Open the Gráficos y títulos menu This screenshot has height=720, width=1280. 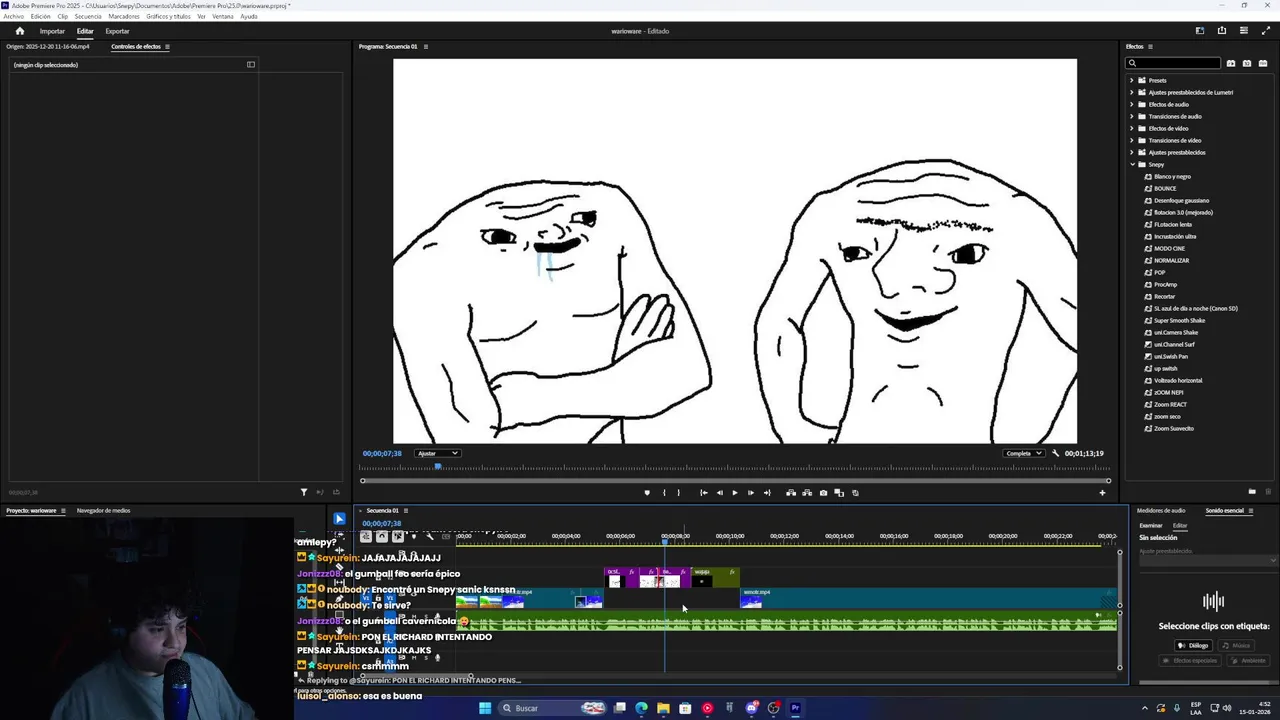pos(168,16)
